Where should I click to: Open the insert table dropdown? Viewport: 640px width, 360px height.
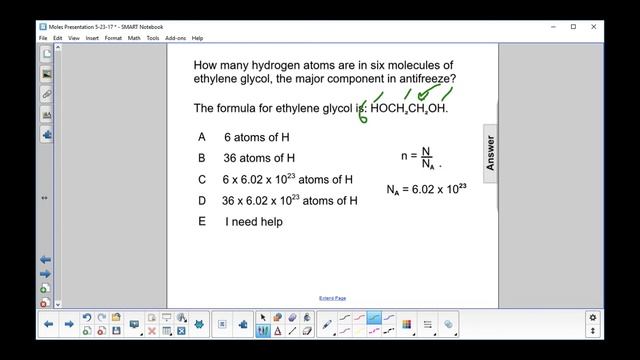pyautogui.click(x=167, y=331)
